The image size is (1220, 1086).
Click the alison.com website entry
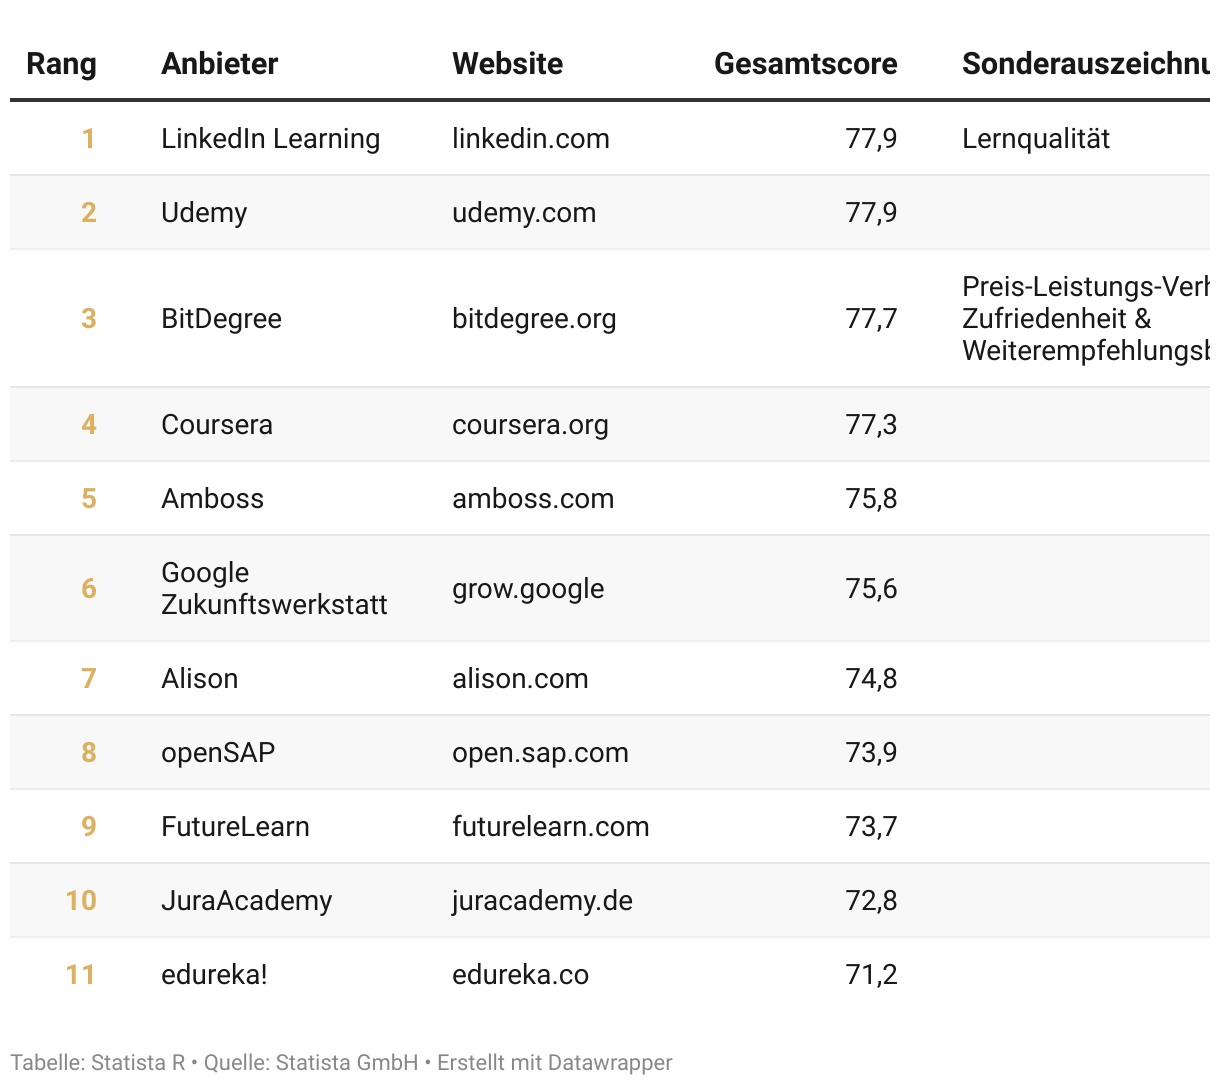(519, 679)
